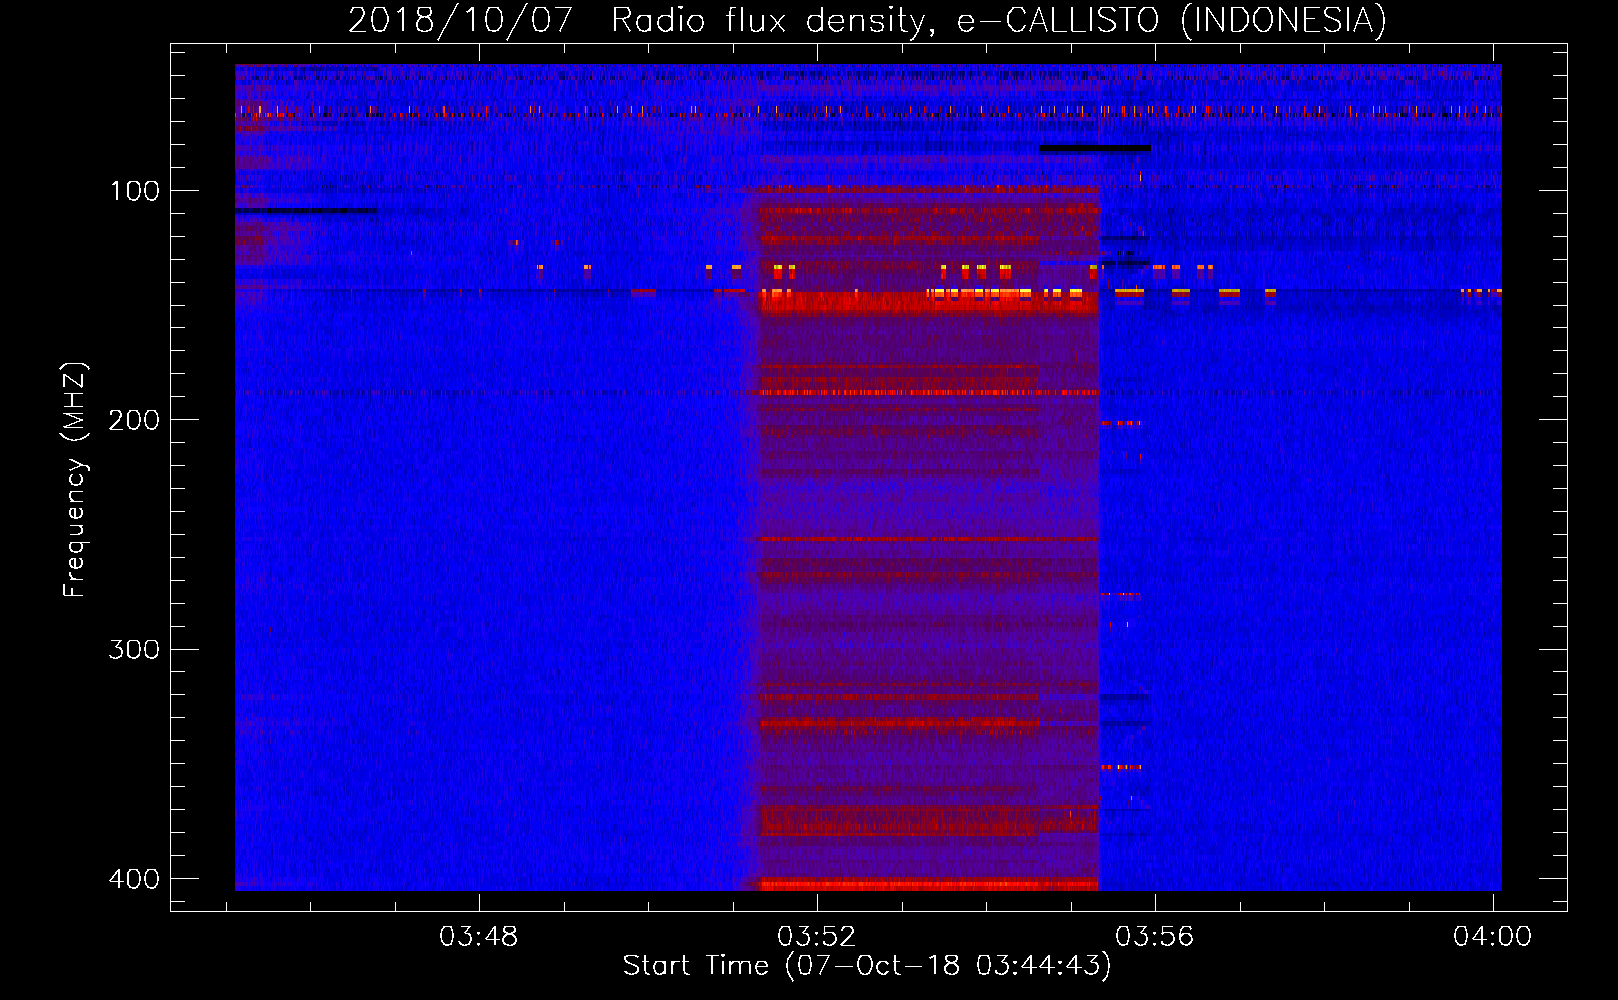Select the 400 MHz frequency axis label
1618x1000 pixels.
point(134,879)
